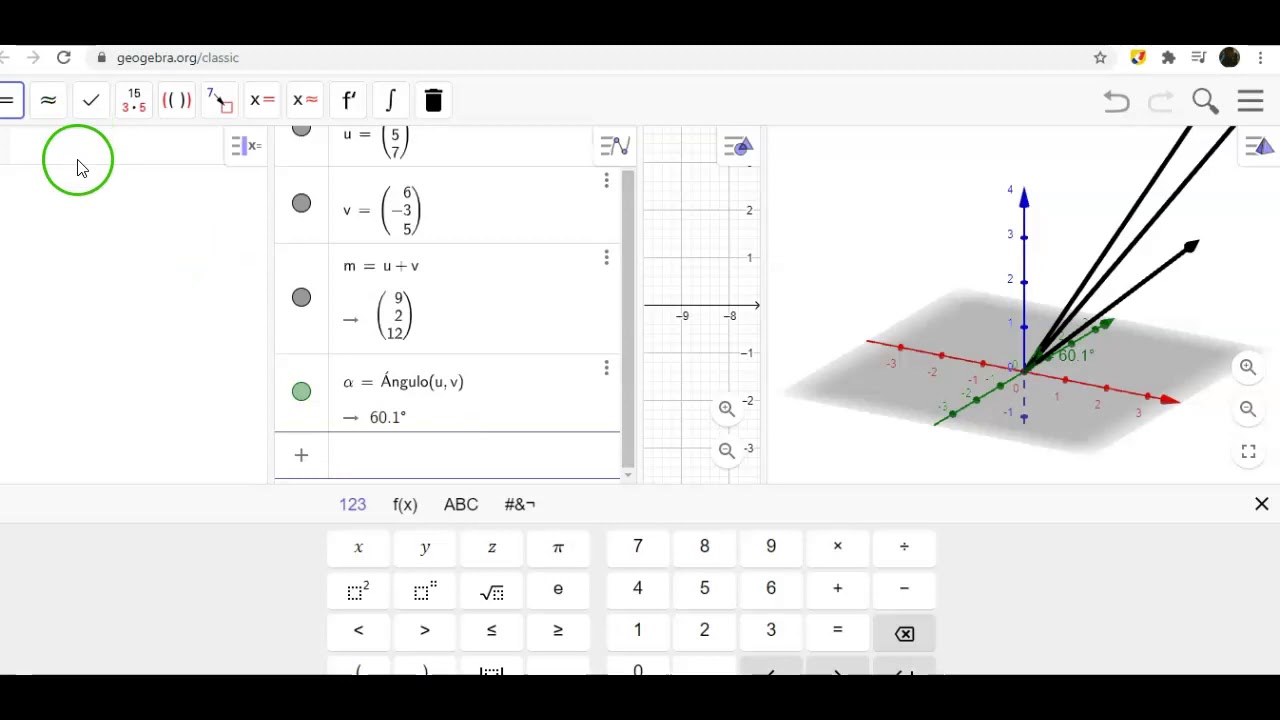The height and width of the screenshot is (720, 1280).
Task: Tap the number 7 key
Action: click(638, 547)
